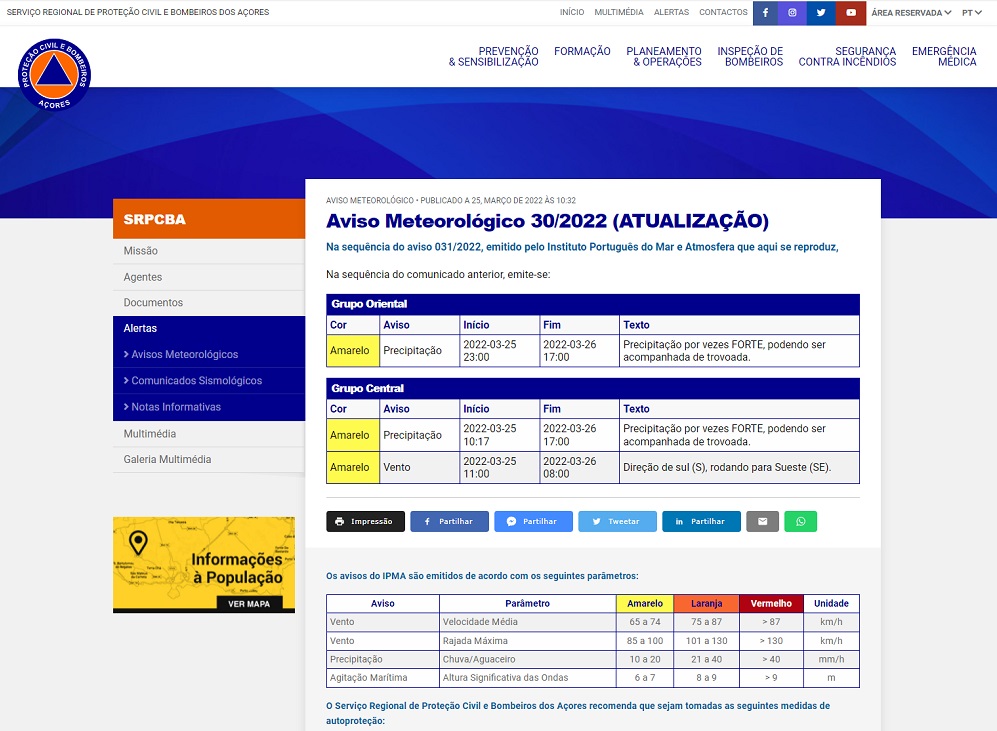Click the yellow Amarelo parameter header cell

click(x=645, y=603)
